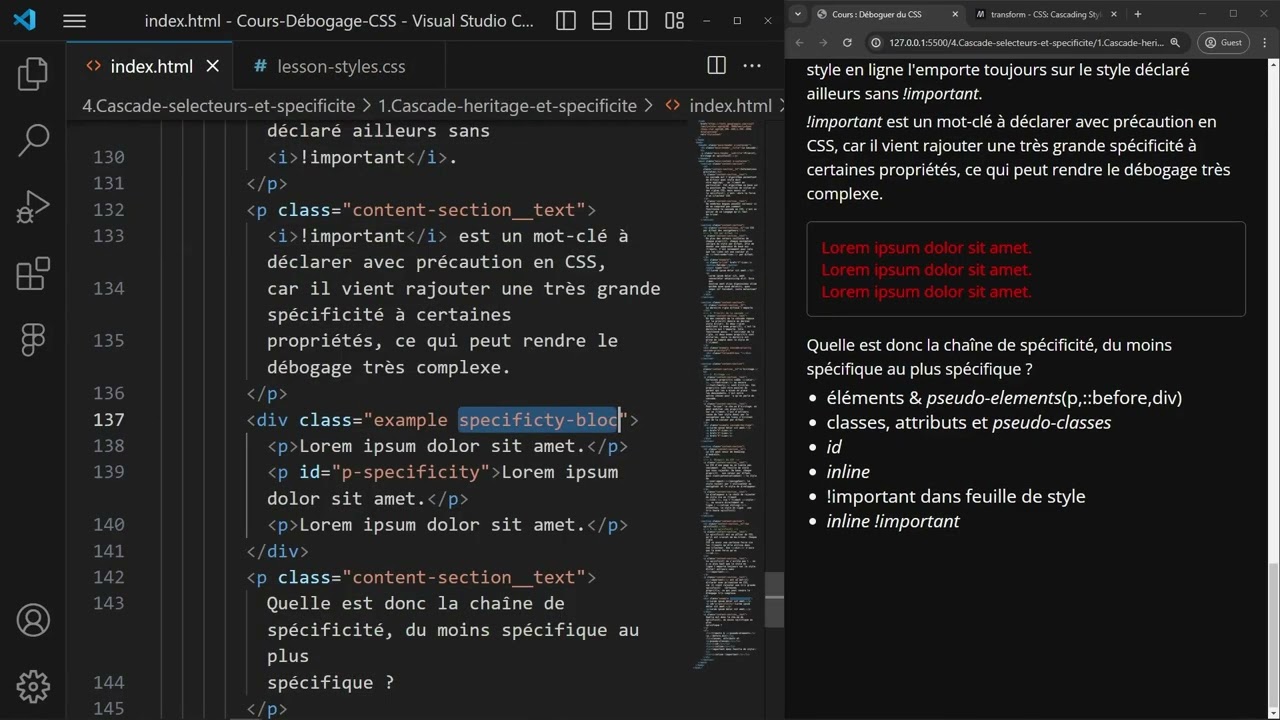View site information icon in address bar
This screenshot has width=1280, height=720.
pyautogui.click(x=876, y=43)
